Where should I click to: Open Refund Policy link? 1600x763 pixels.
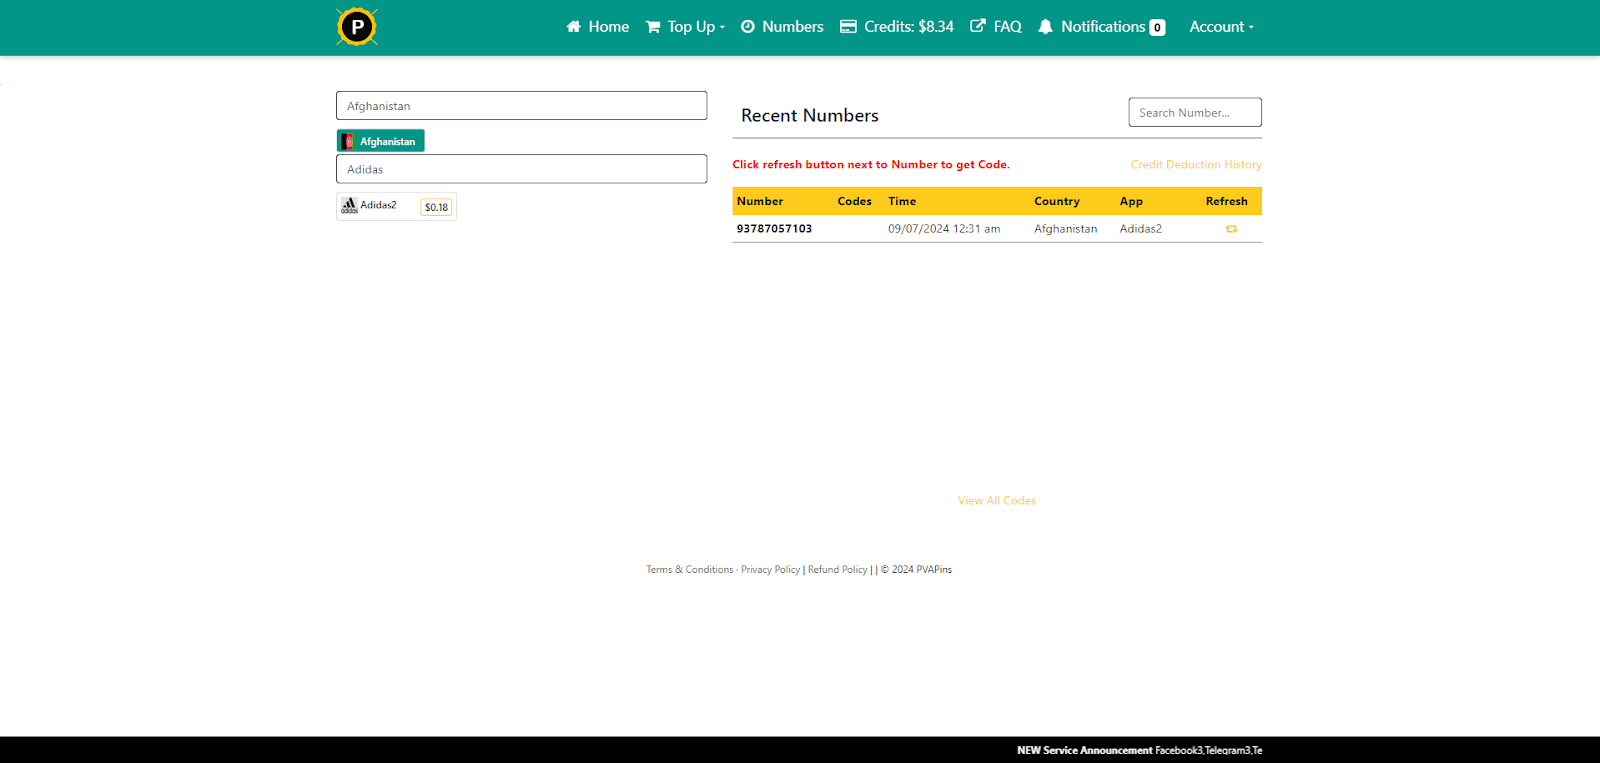(838, 570)
